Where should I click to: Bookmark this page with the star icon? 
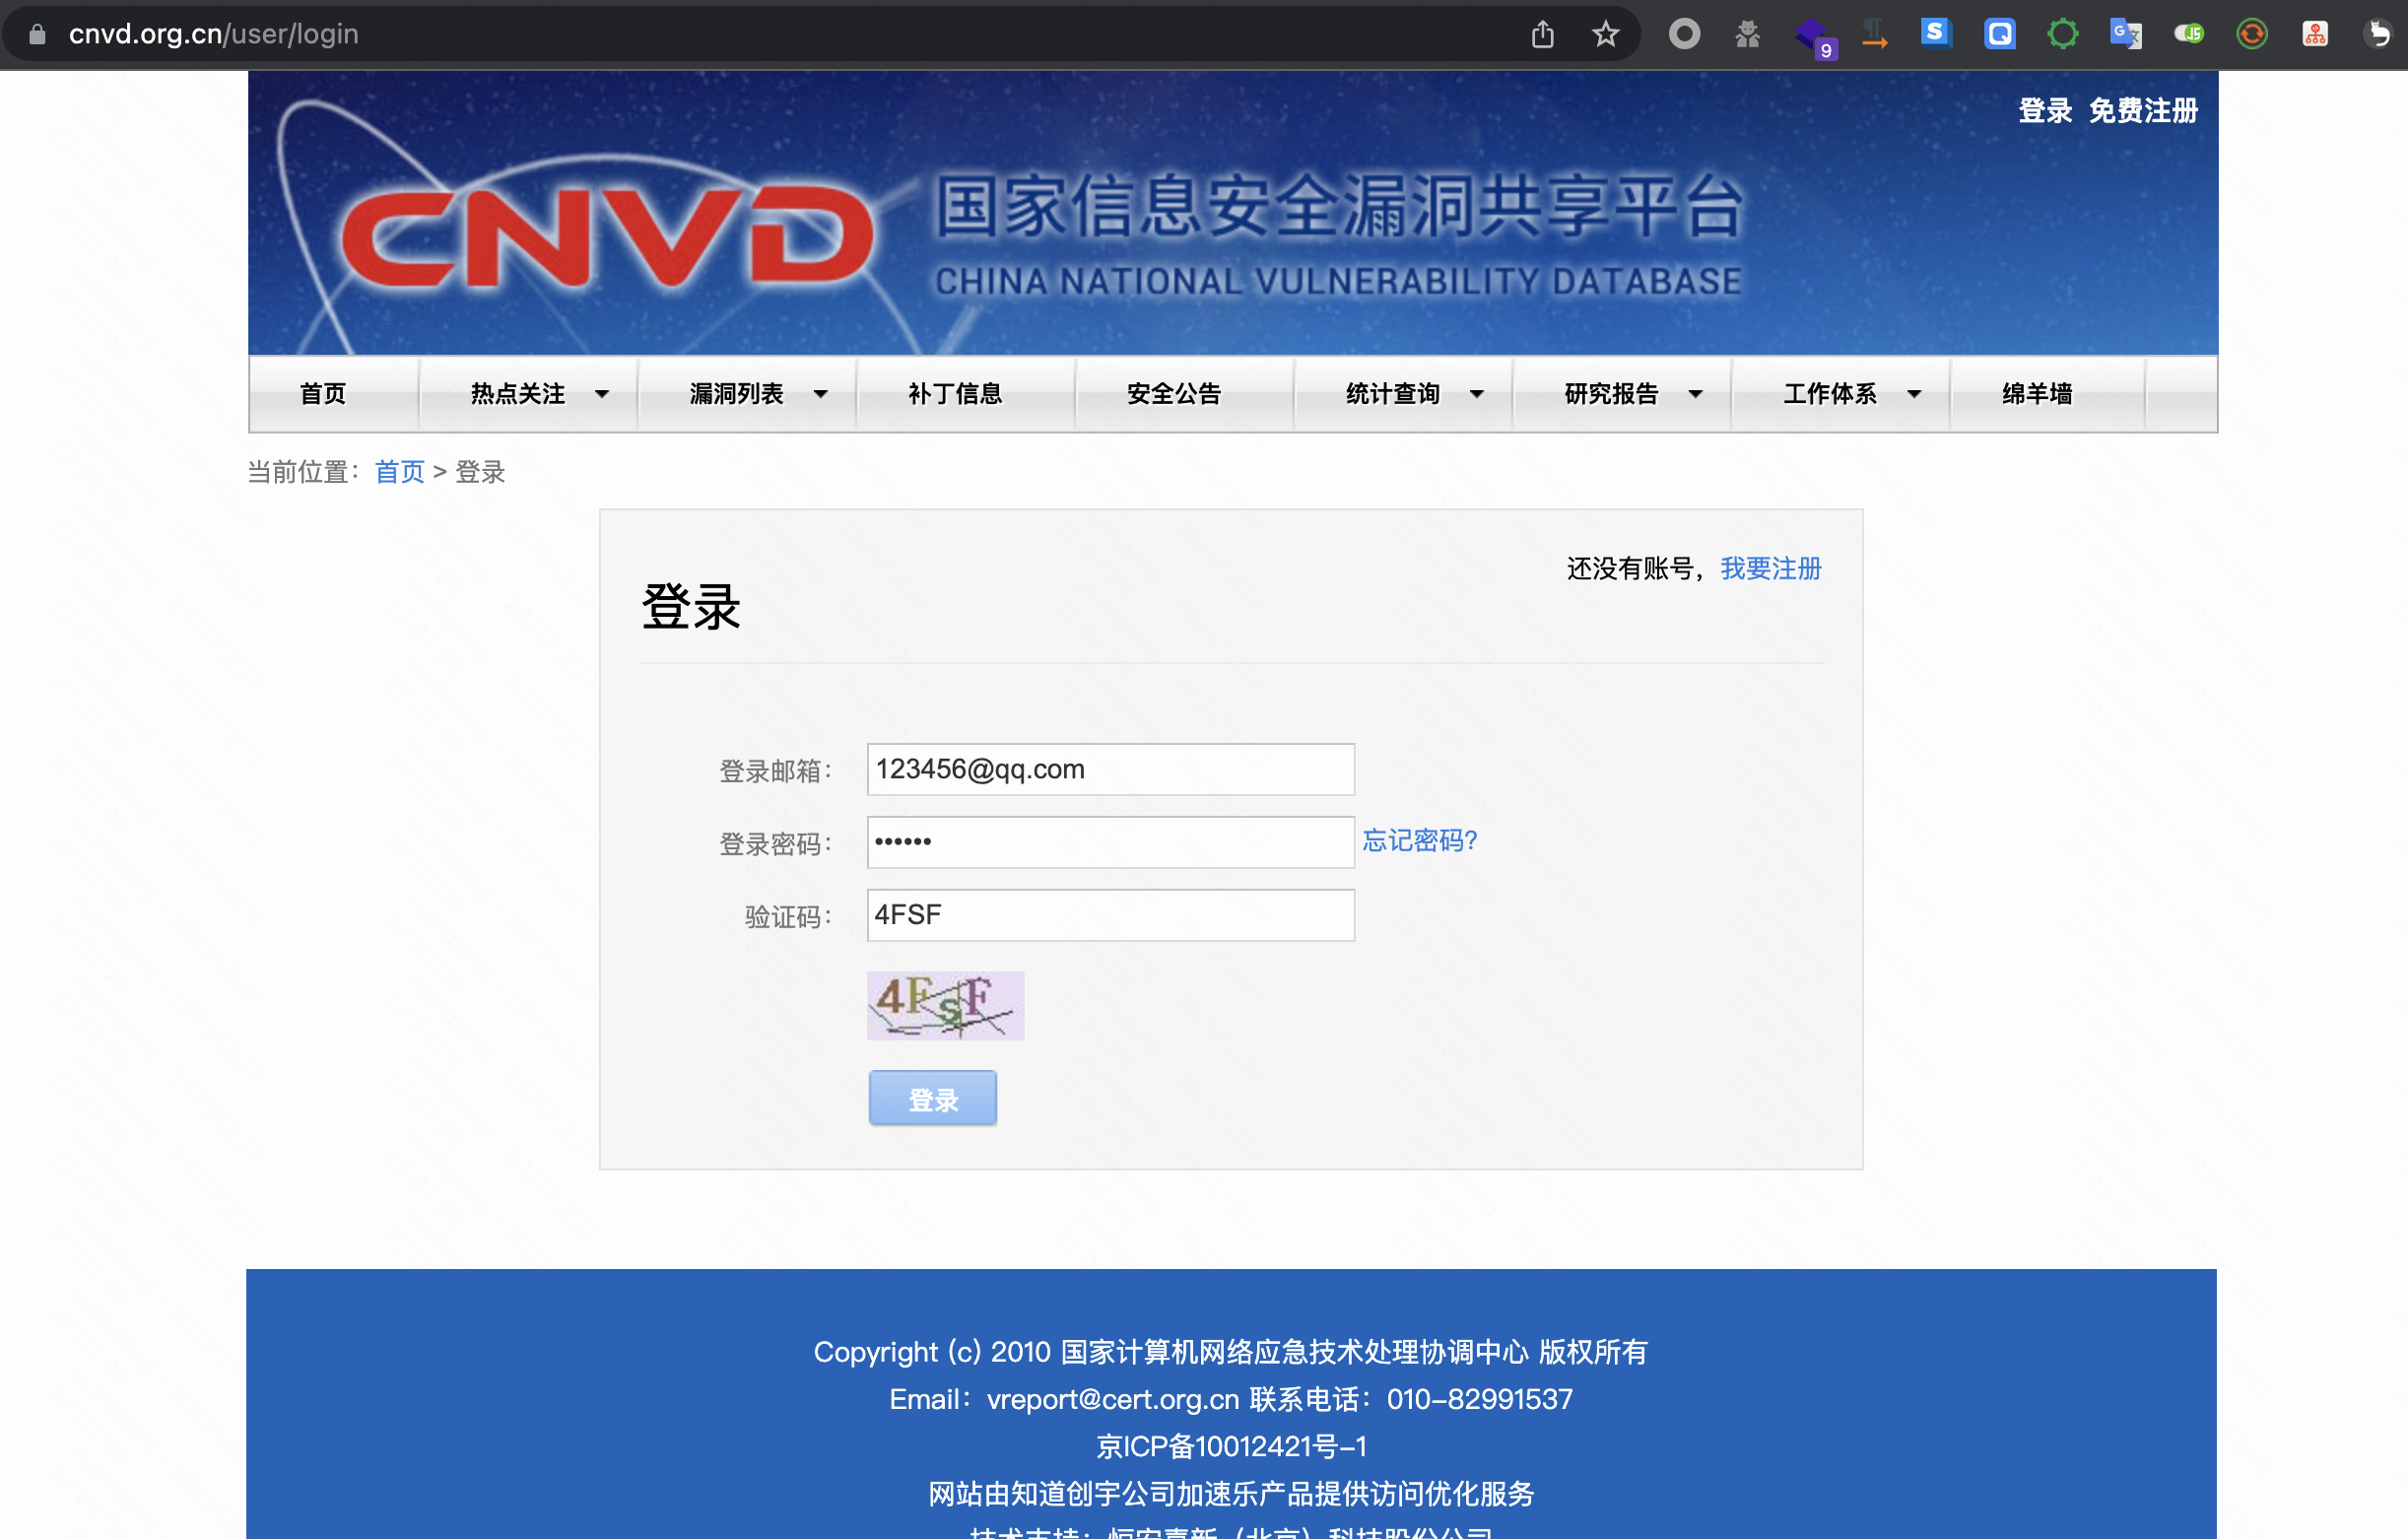(x=1605, y=34)
